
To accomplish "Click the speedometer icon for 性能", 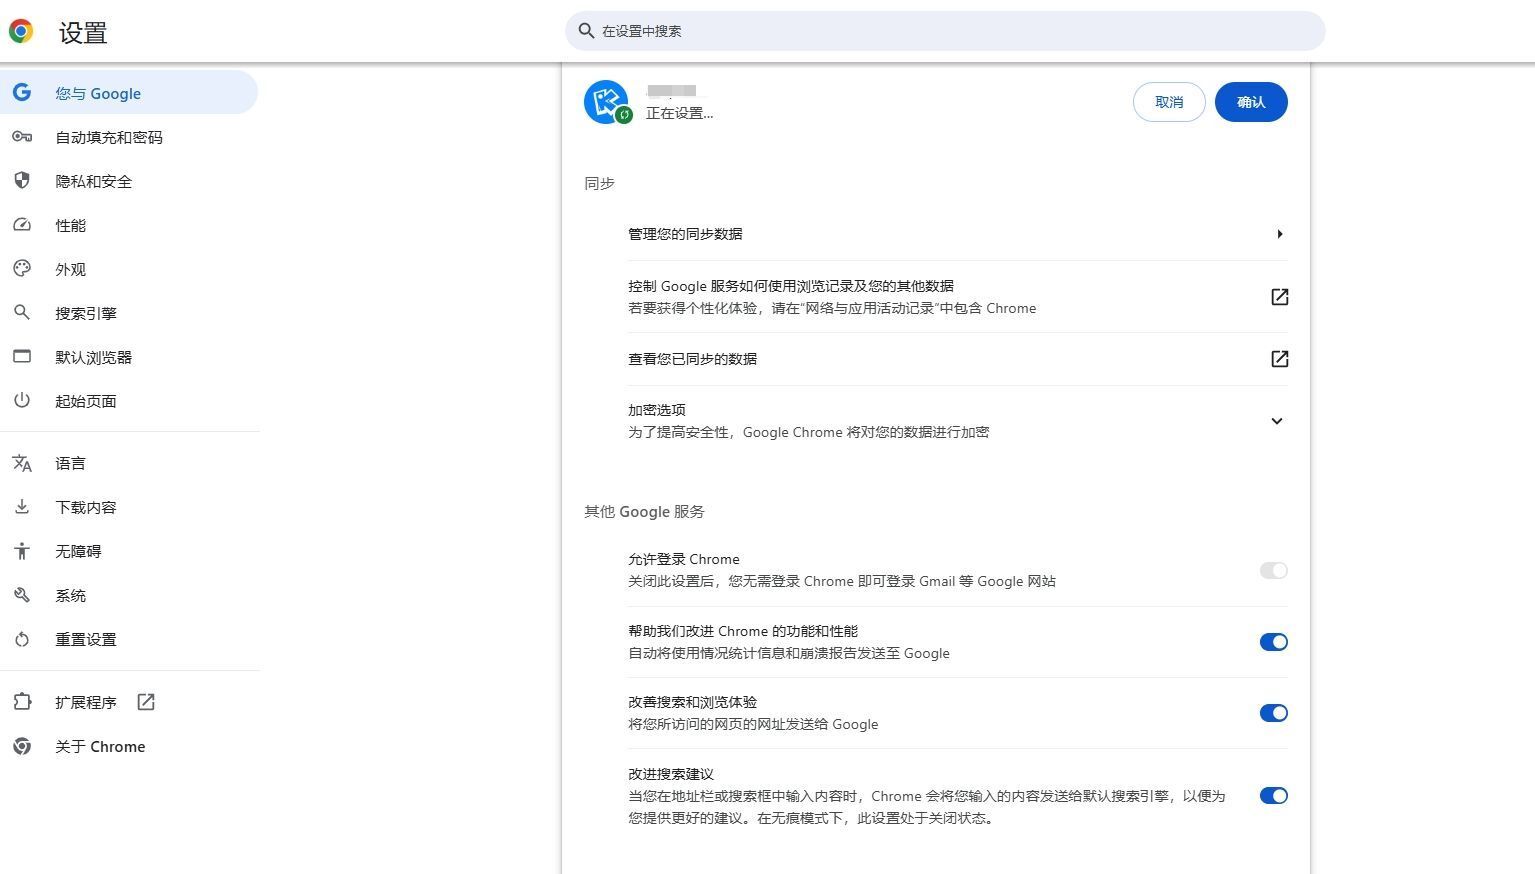I will pyautogui.click(x=22, y=225).
